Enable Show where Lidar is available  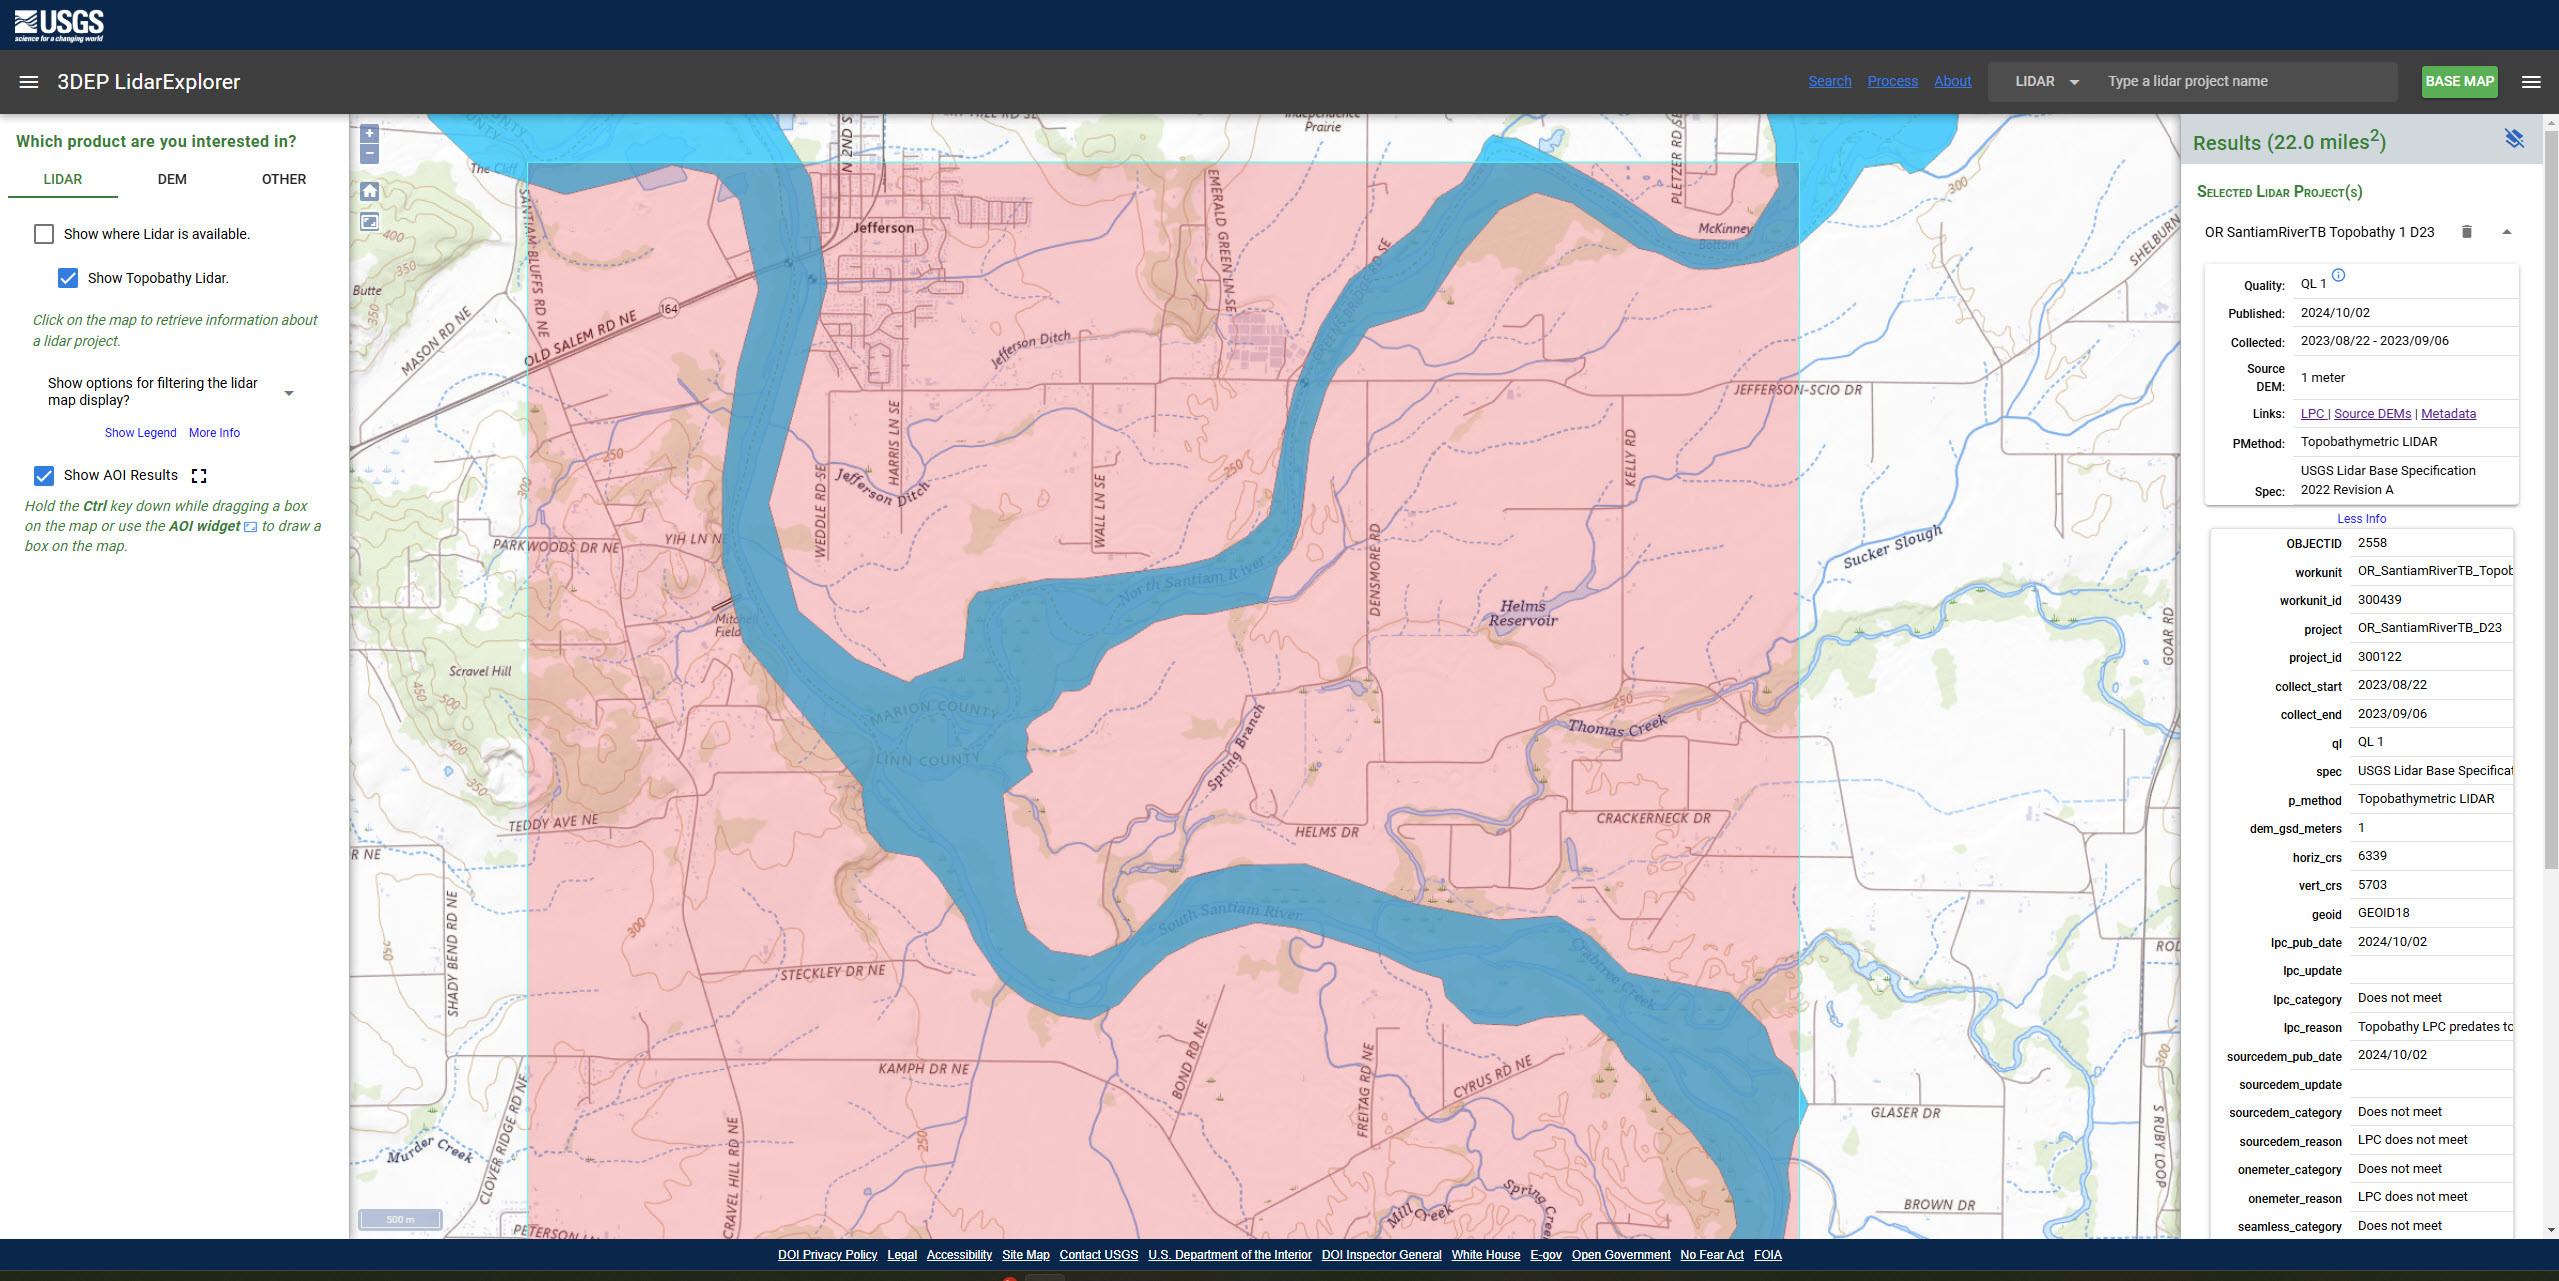pyautogui.click(x=44, y=234)
